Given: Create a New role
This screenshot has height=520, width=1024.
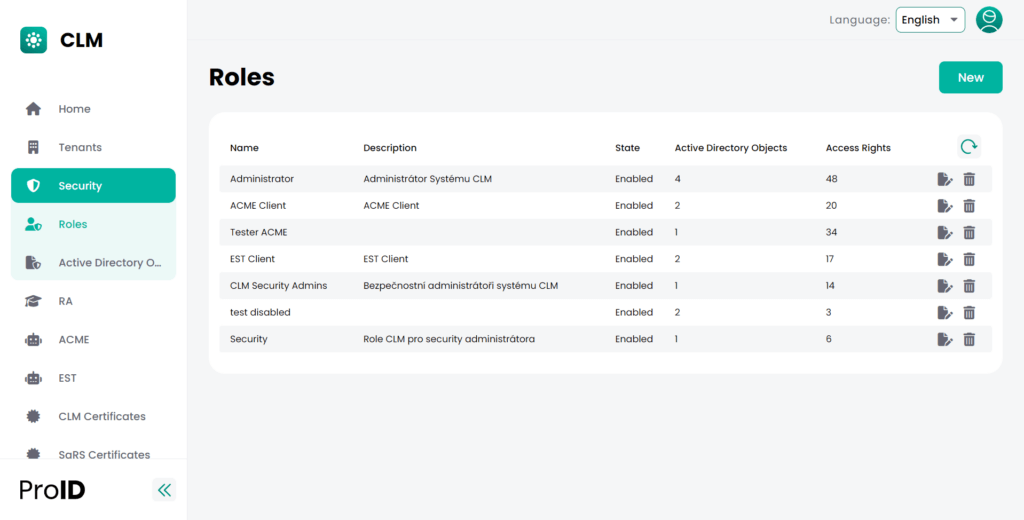Looking at the screenshot, I should [970, 77].
